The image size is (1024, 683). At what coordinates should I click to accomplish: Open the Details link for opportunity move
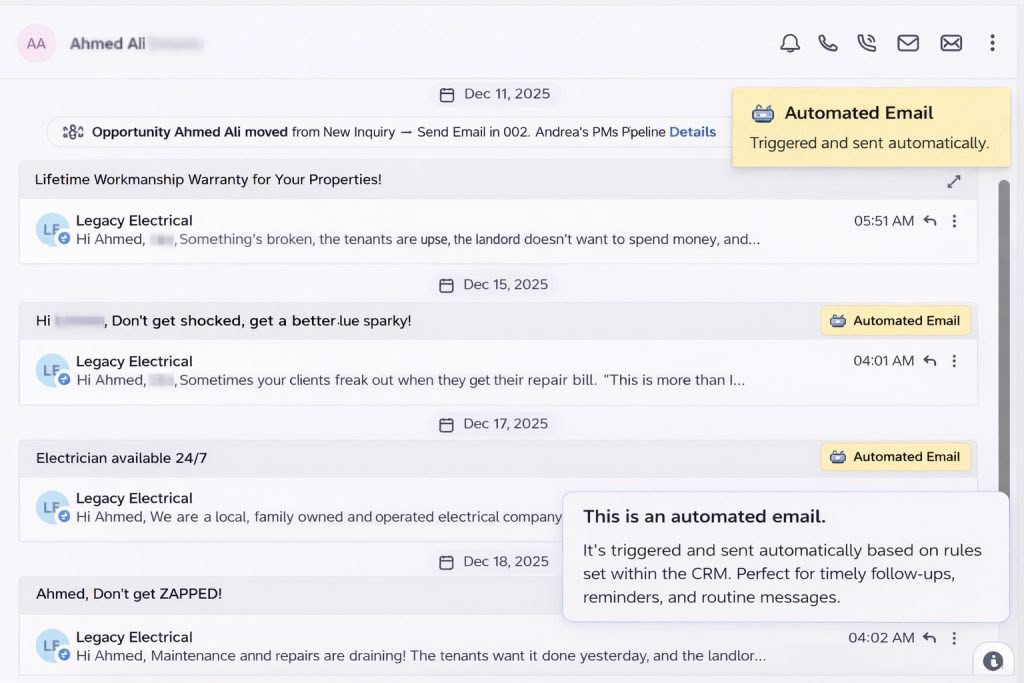tap(692, 132)
